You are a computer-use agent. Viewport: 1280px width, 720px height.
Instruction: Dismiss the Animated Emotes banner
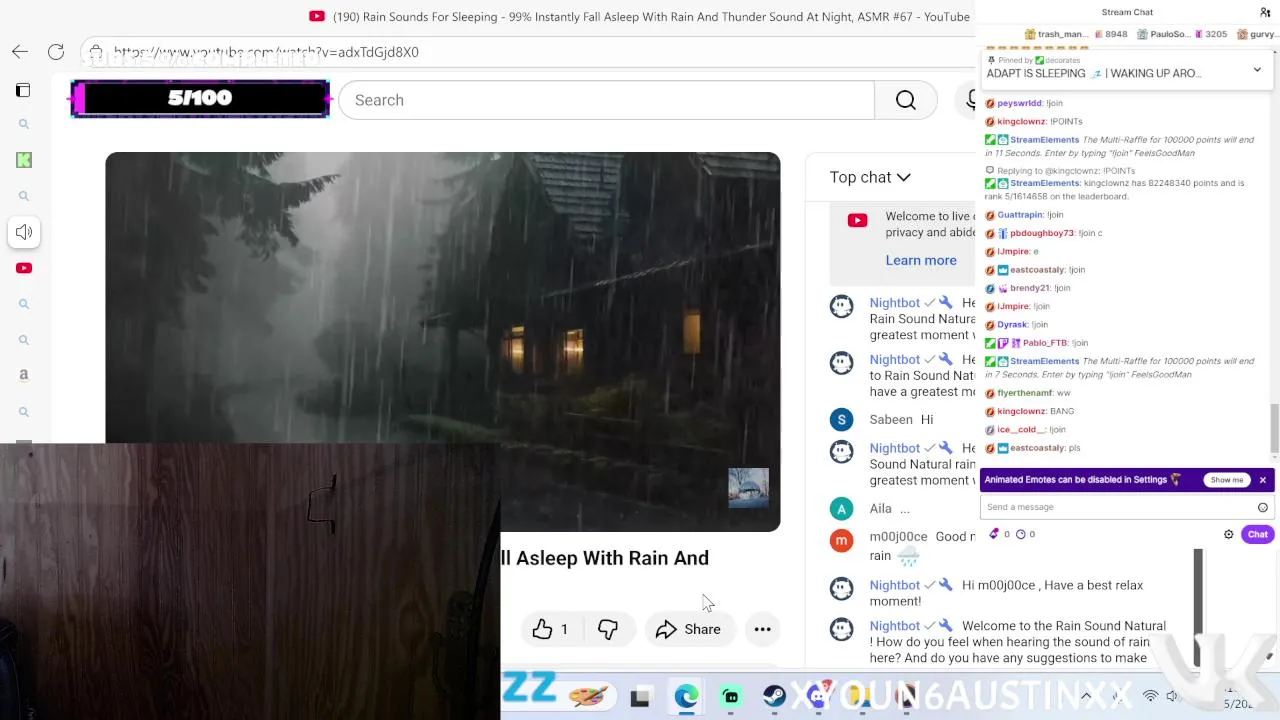[1263, 480]
